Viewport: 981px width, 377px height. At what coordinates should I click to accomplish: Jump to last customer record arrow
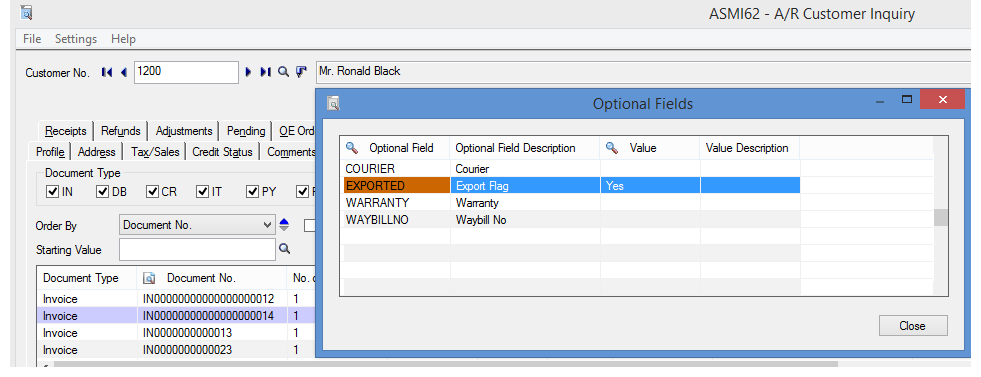265,73
